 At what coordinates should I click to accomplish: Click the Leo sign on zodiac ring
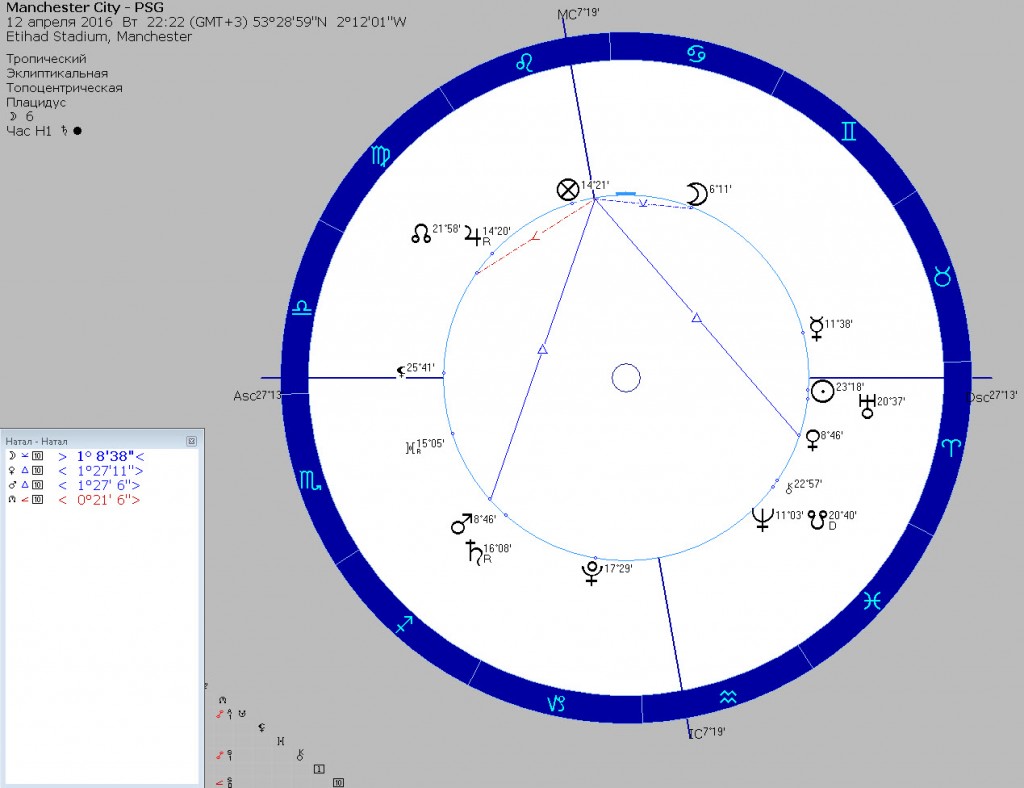tap(523, 63)
